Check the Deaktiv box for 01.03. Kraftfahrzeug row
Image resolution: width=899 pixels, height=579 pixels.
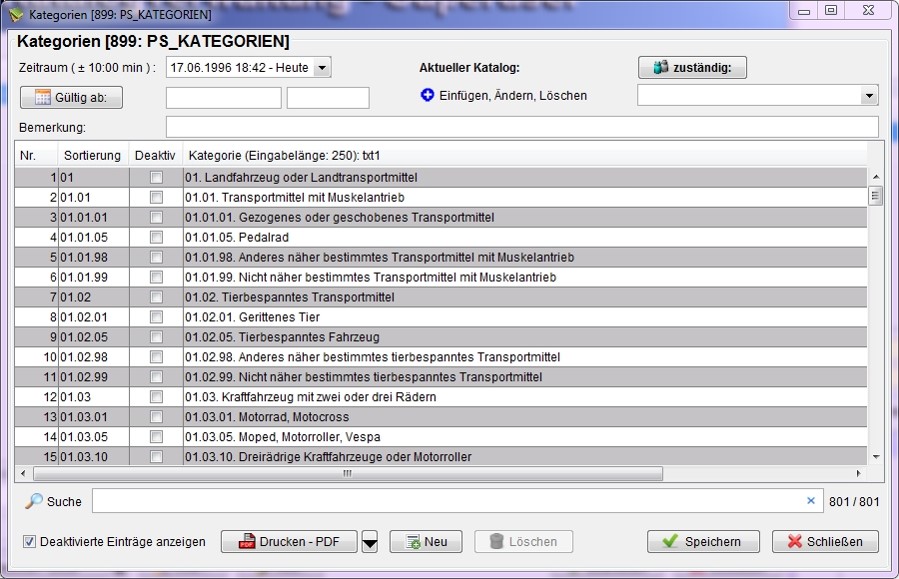tap(156, 397)
